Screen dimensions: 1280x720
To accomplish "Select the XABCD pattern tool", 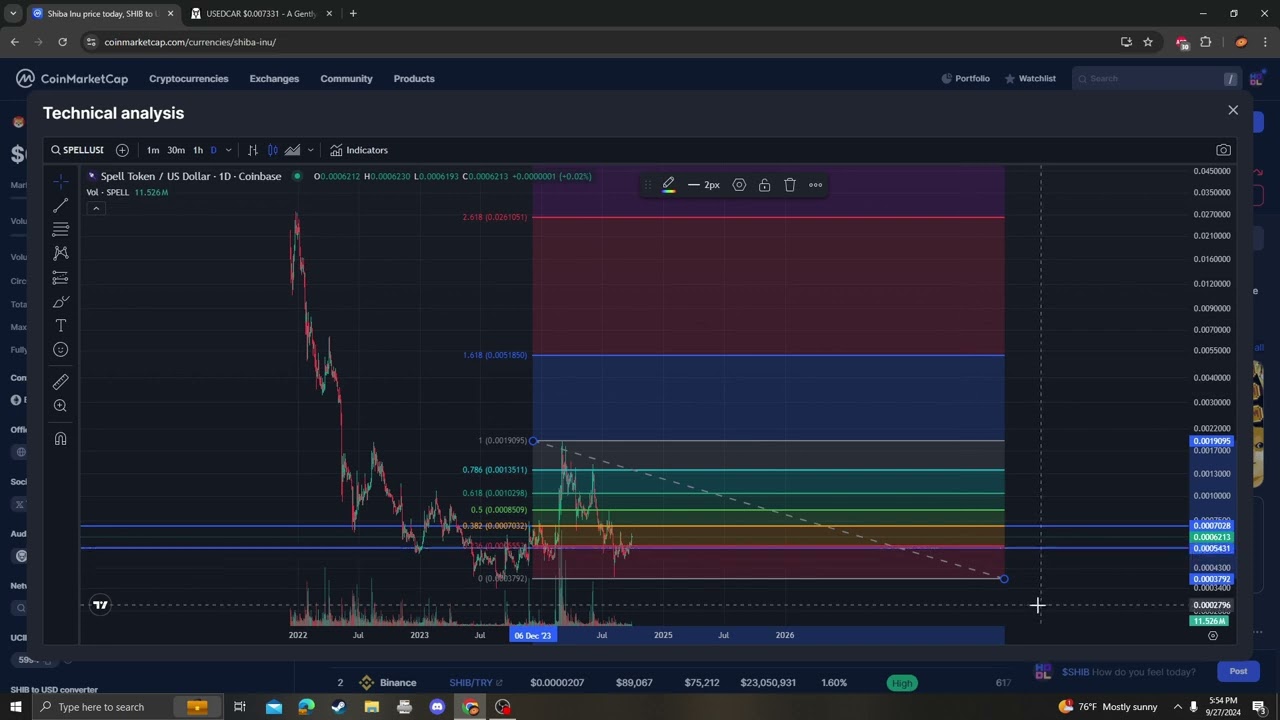I will pyautogui.click(x=60, y=253).
